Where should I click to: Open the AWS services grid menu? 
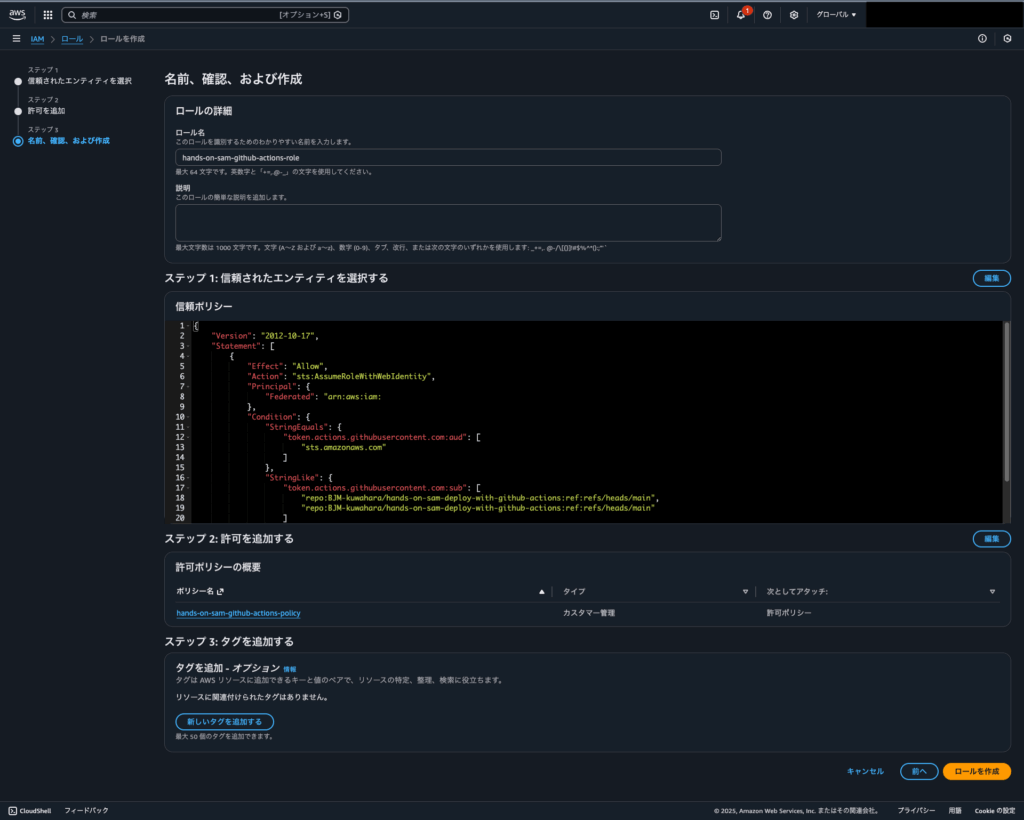[47, 15]
